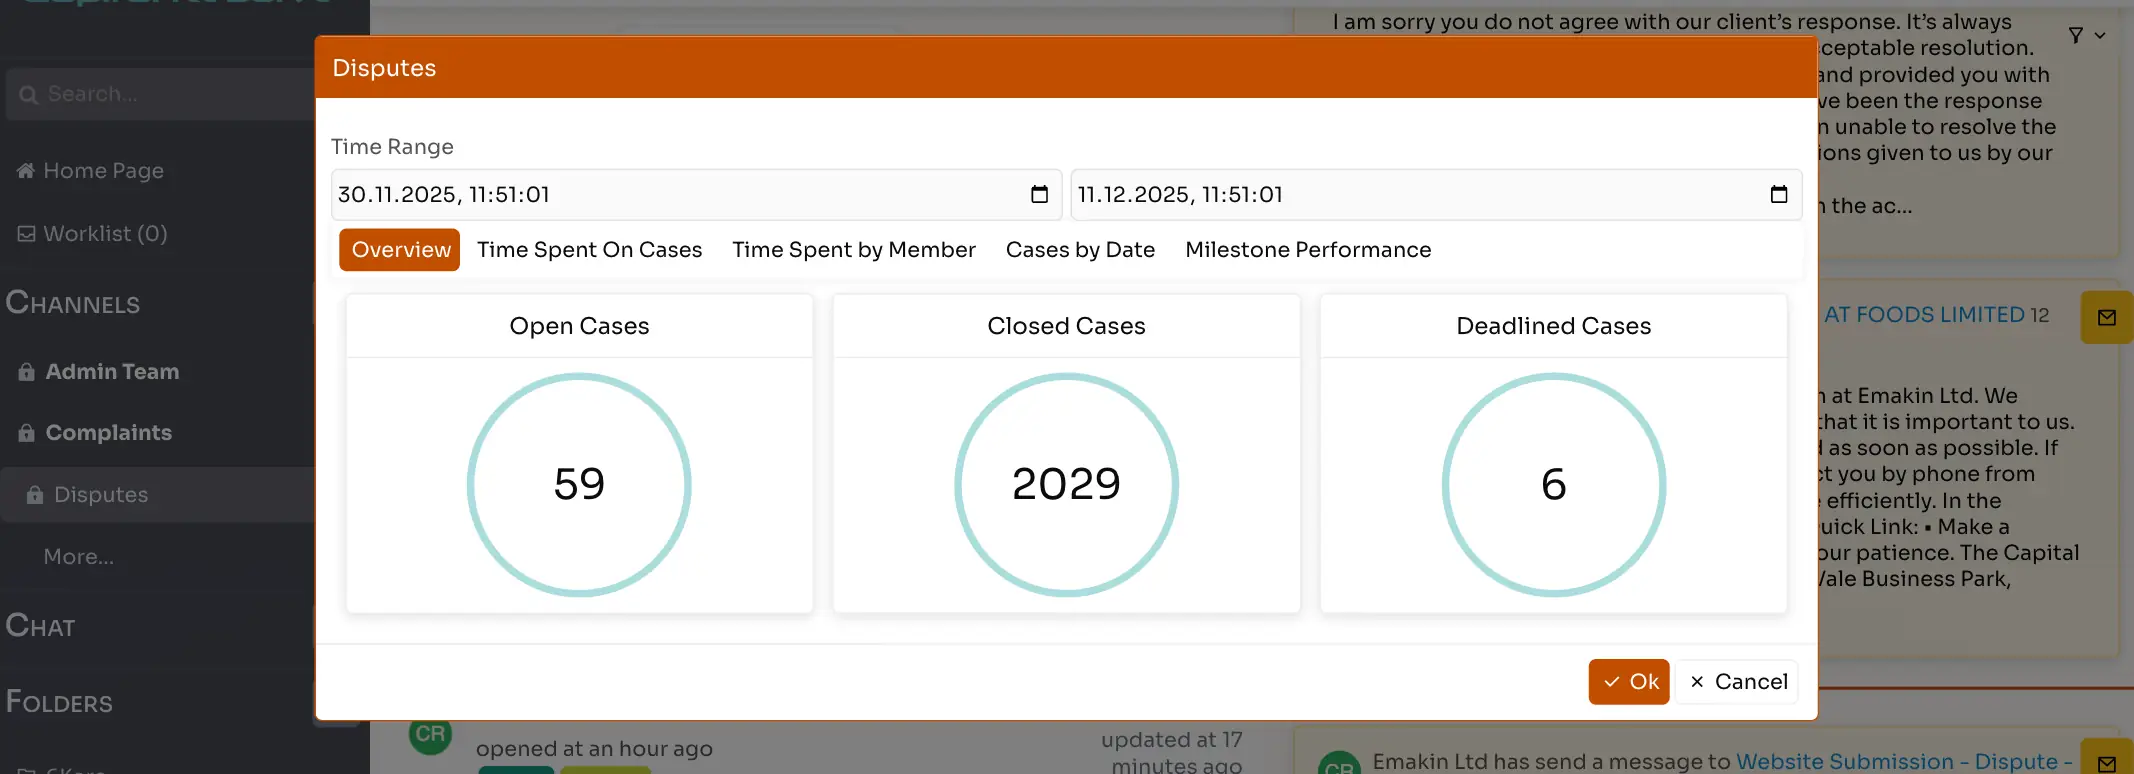Click the filter funnel icon
This screenshot has height=774, width=2134.
click(2076, 35)
